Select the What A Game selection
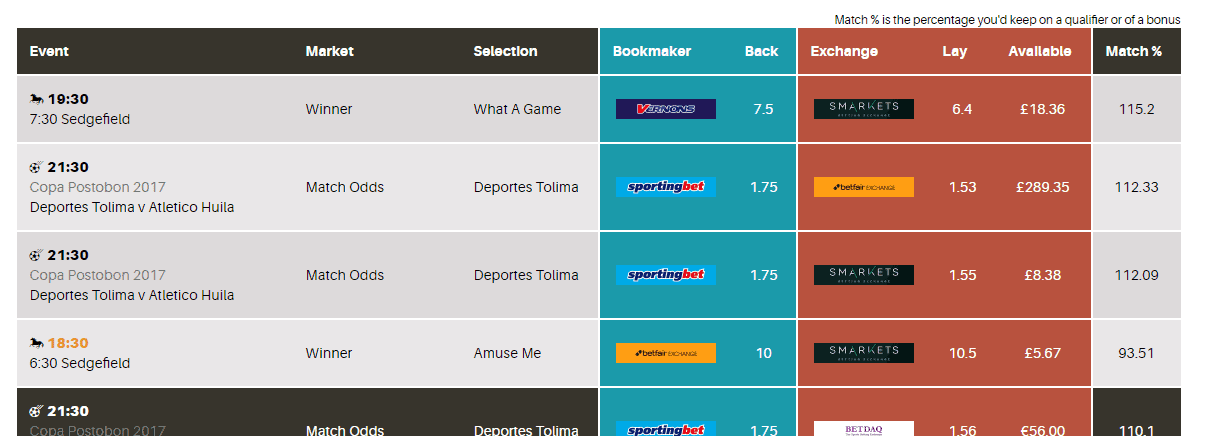 point(517,109)
